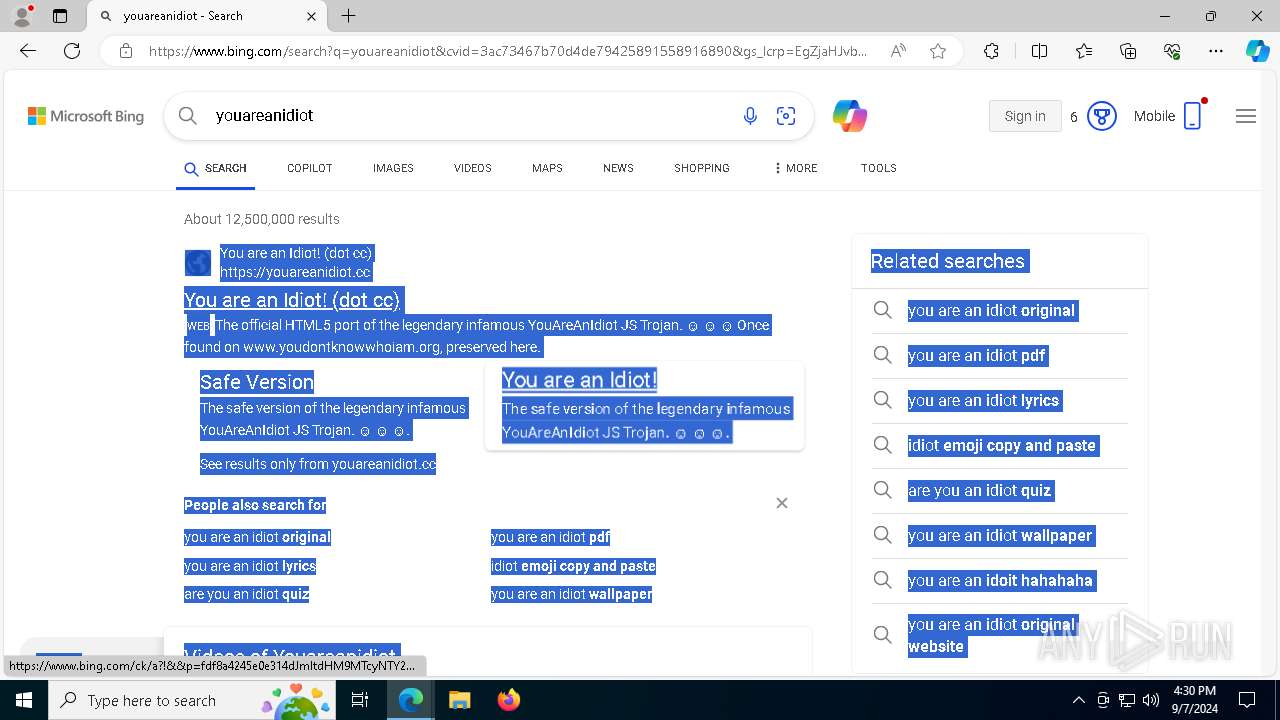Click the browser back arrow
Image resolution: width=1280 pixels, height=720 pixels.
click(x=28, y=51)
